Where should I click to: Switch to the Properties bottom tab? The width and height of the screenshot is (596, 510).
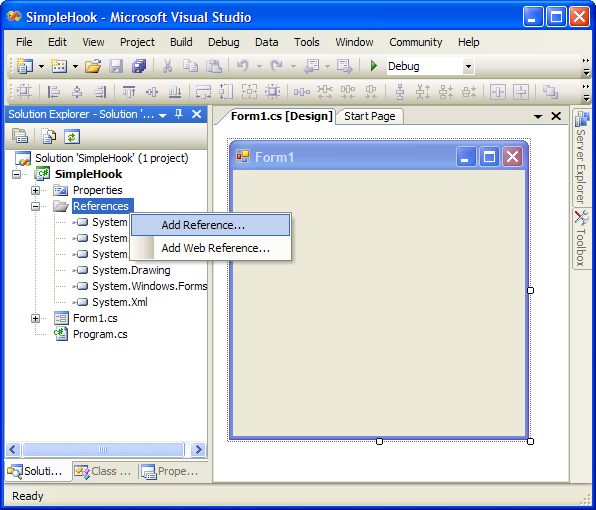[x=170, y=471]
